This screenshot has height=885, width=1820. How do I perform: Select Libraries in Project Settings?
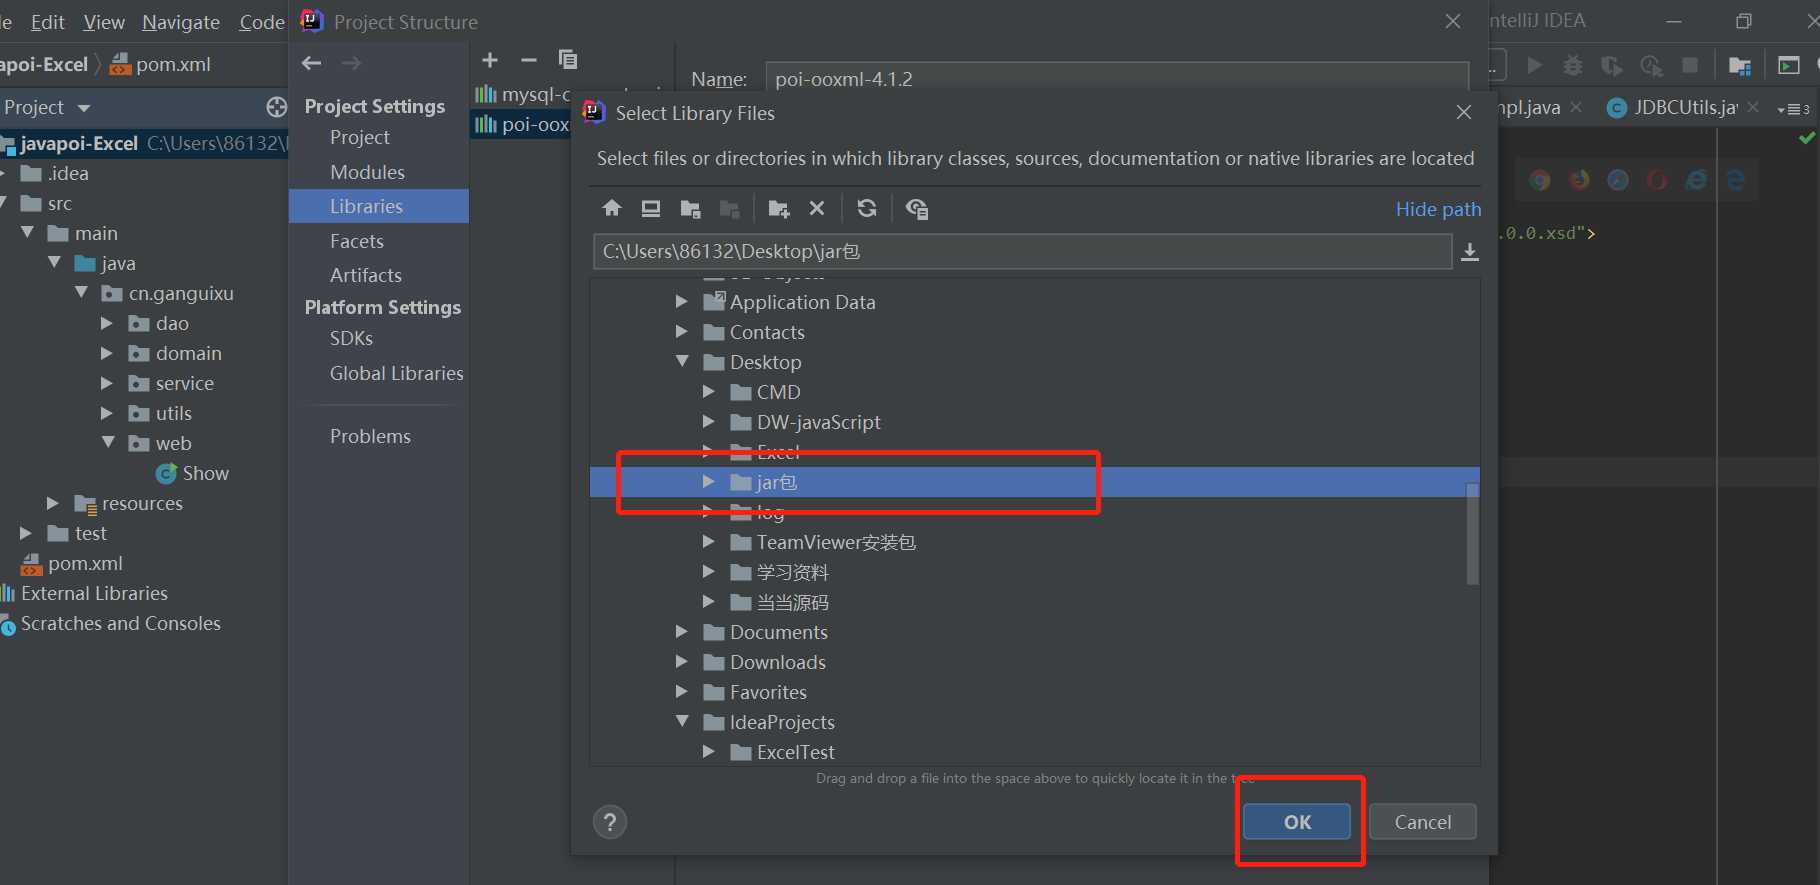379,206
